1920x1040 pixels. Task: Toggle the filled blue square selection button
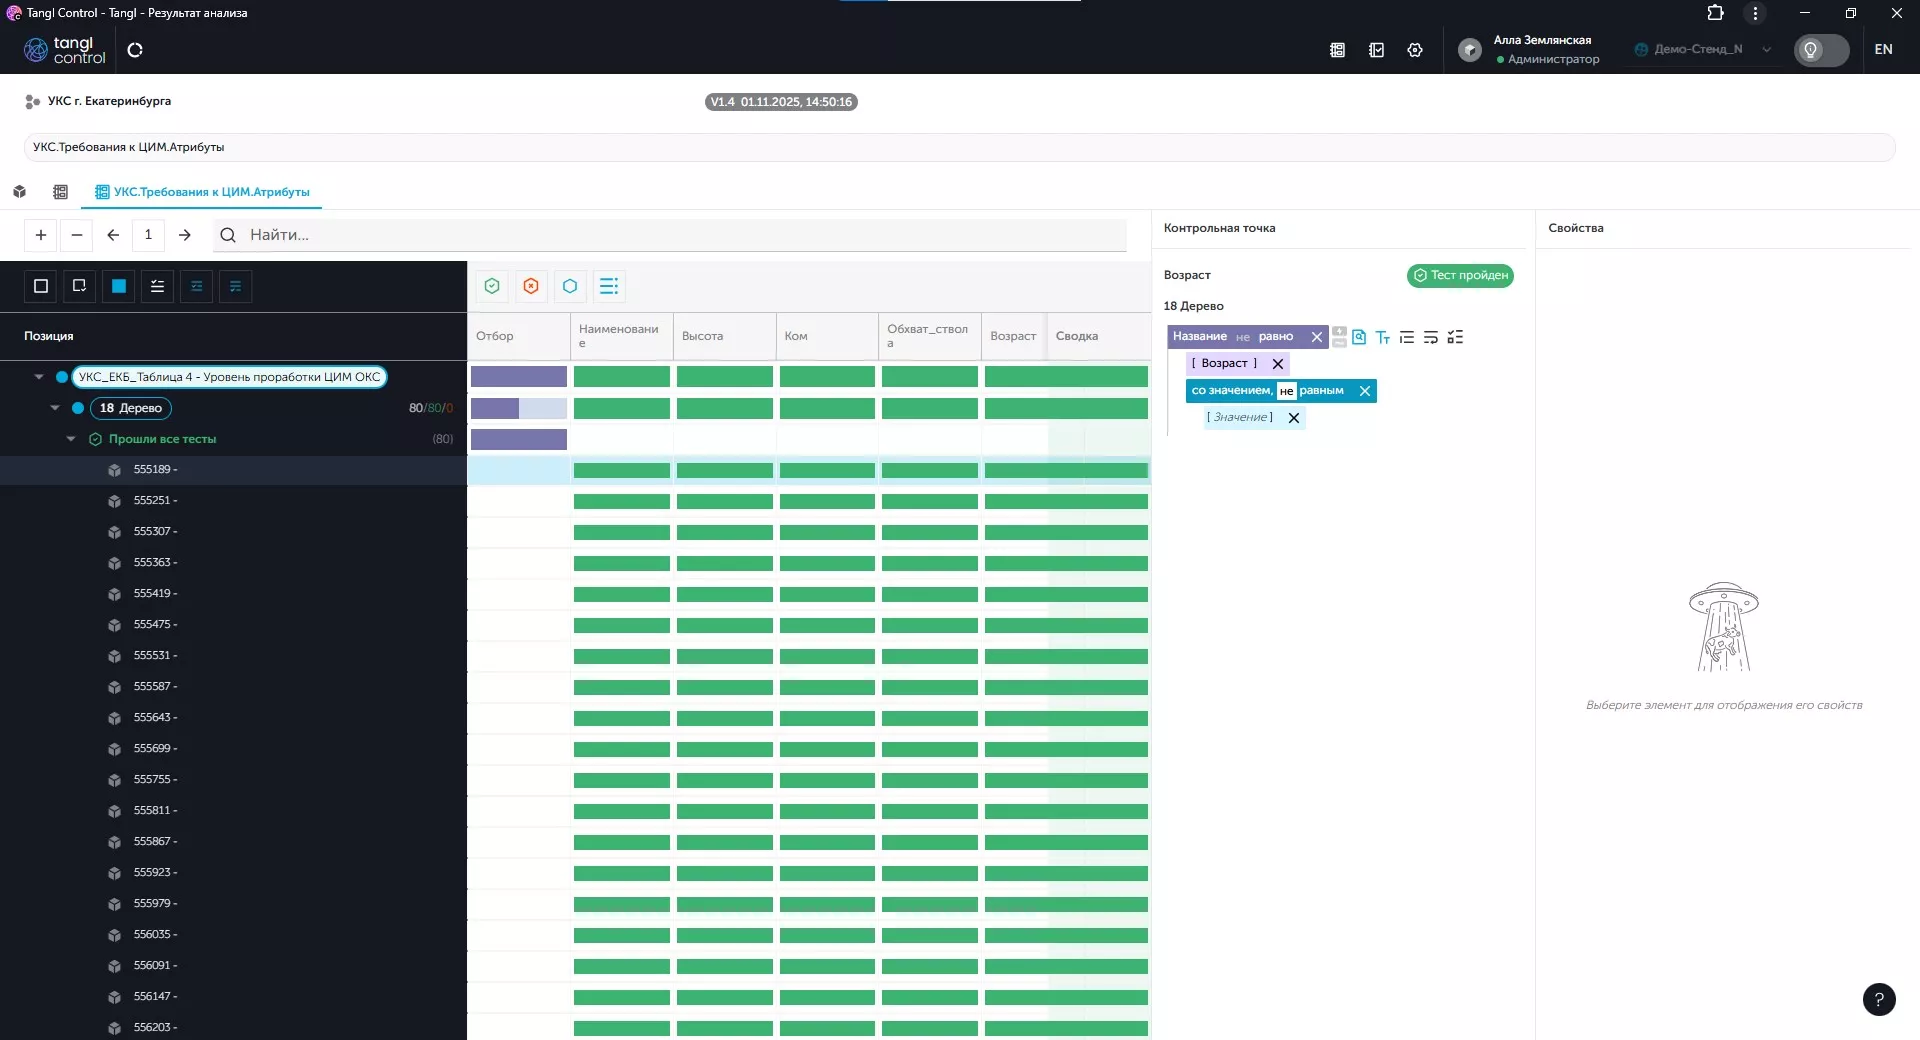click(119, 286)
